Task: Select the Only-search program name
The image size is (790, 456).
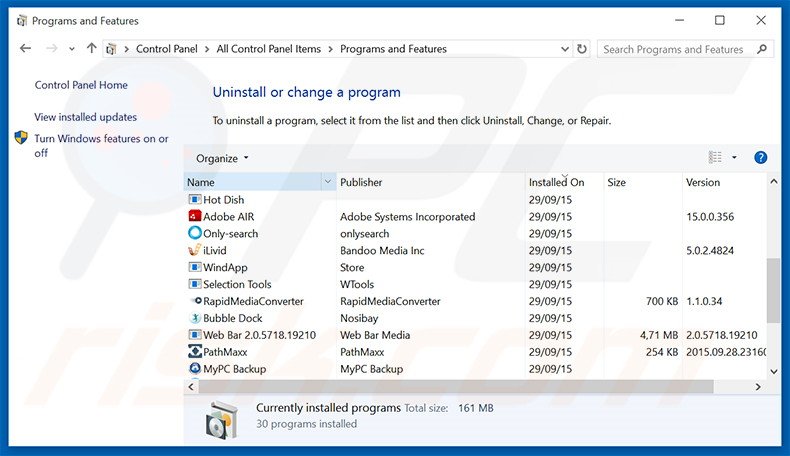Action: point(230,233)
